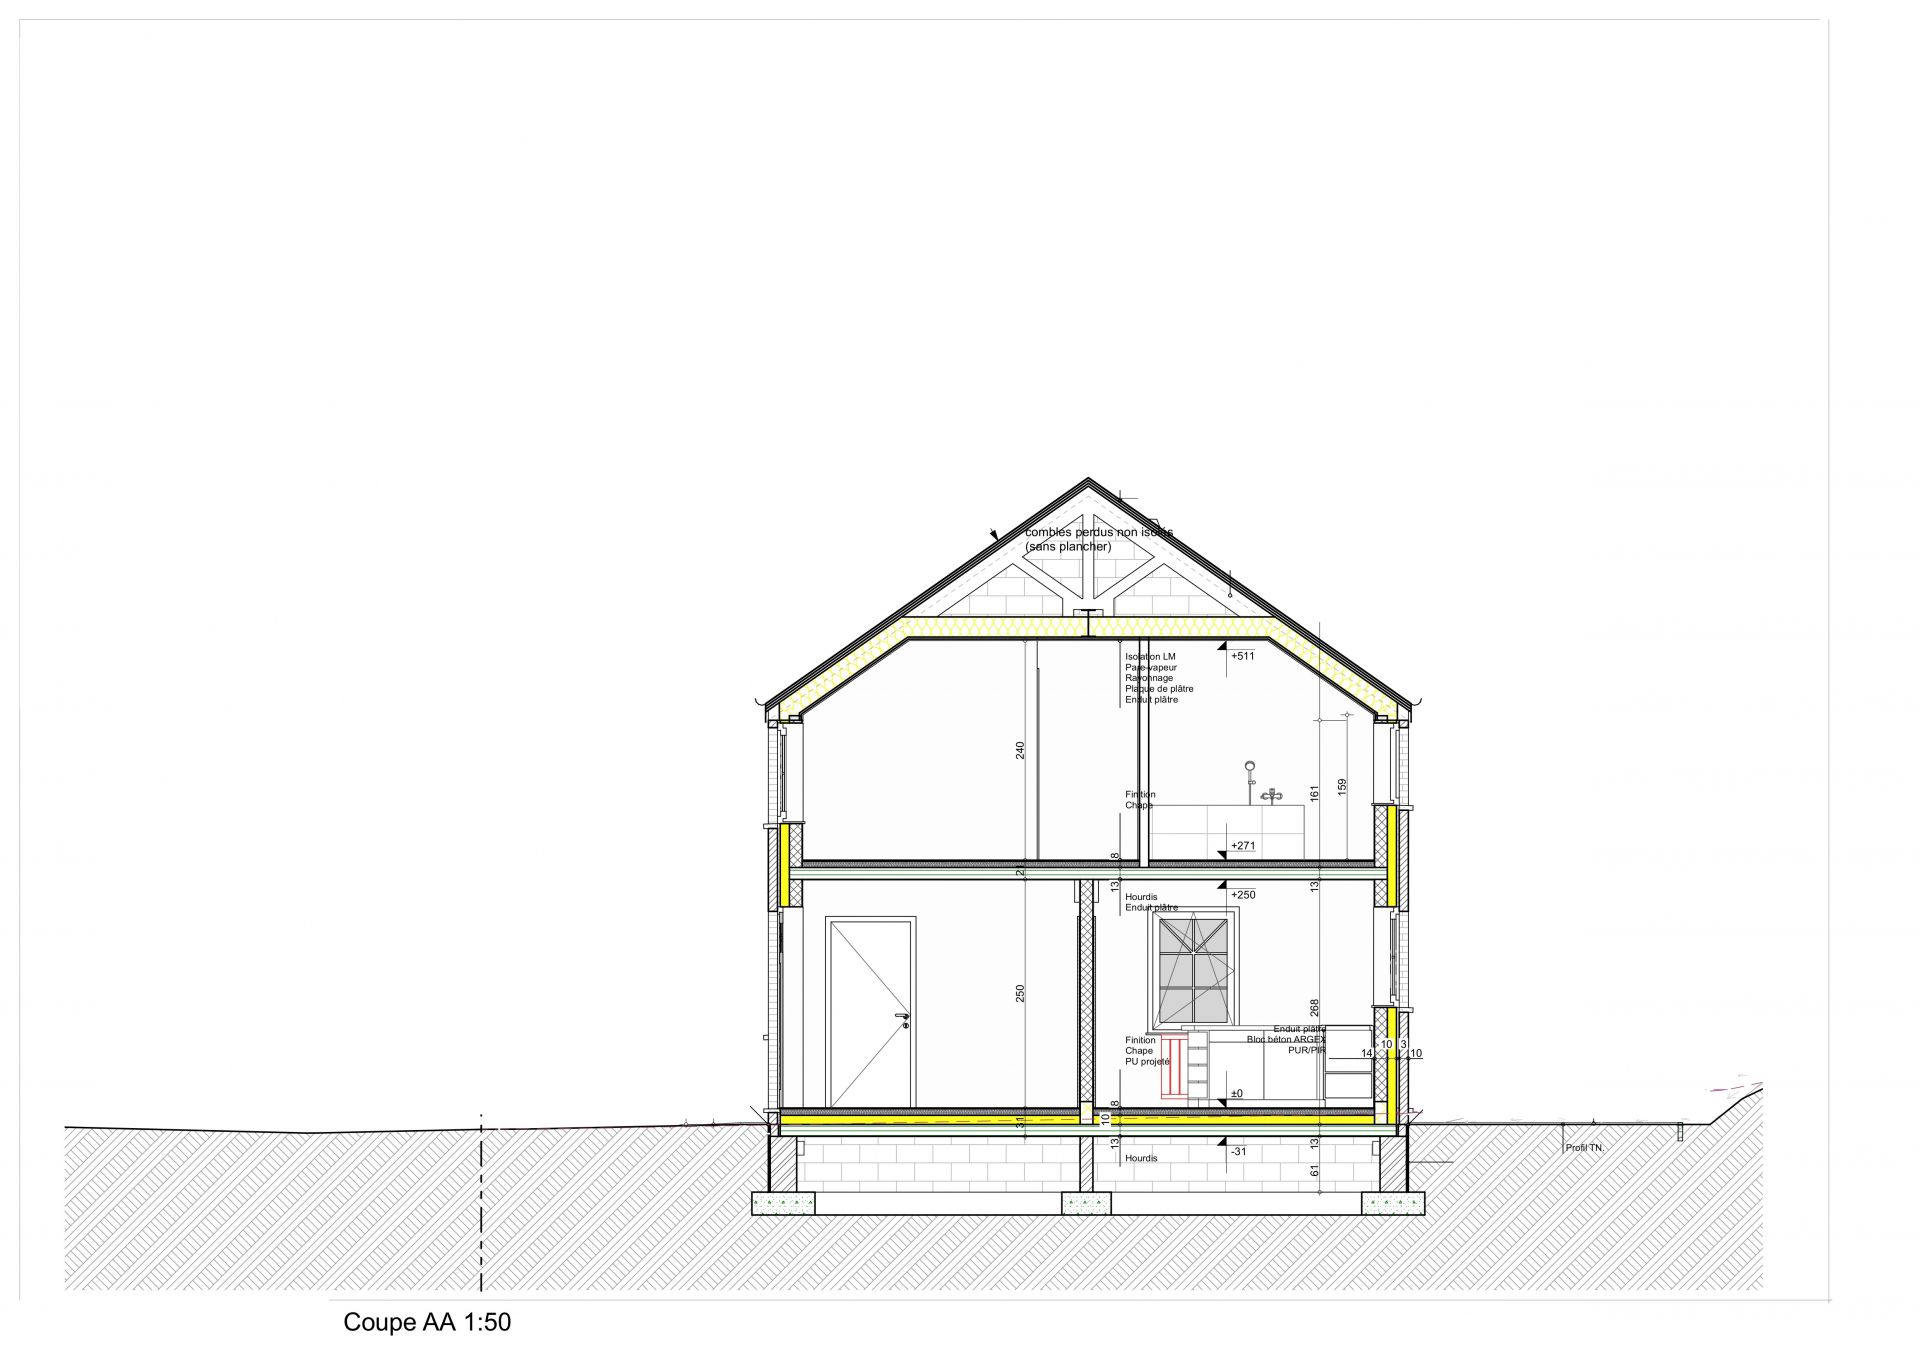1920x1358 pixels.
Task: Click the shower head symbol upstairs
Action: (x=1250, y=768)
